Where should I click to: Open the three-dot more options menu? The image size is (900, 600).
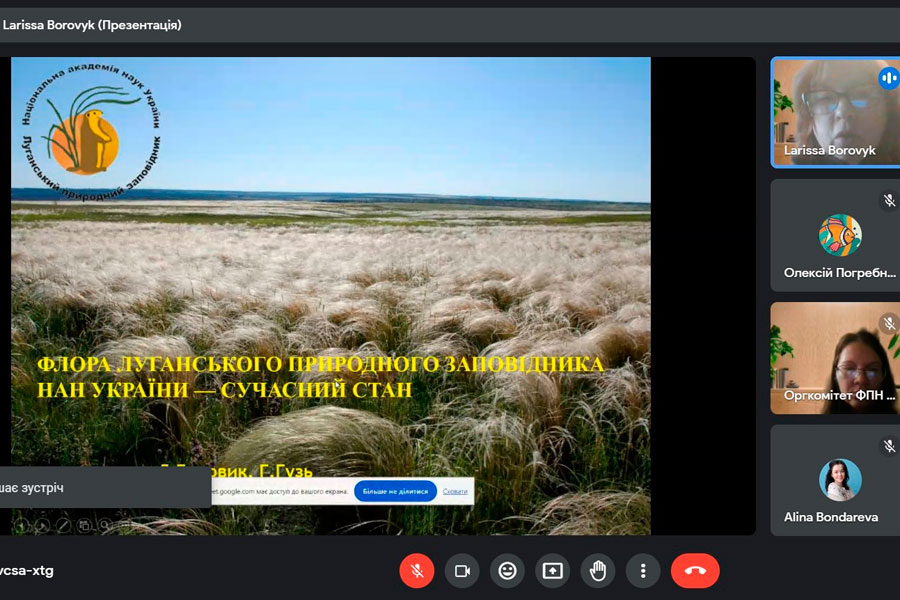643,571
